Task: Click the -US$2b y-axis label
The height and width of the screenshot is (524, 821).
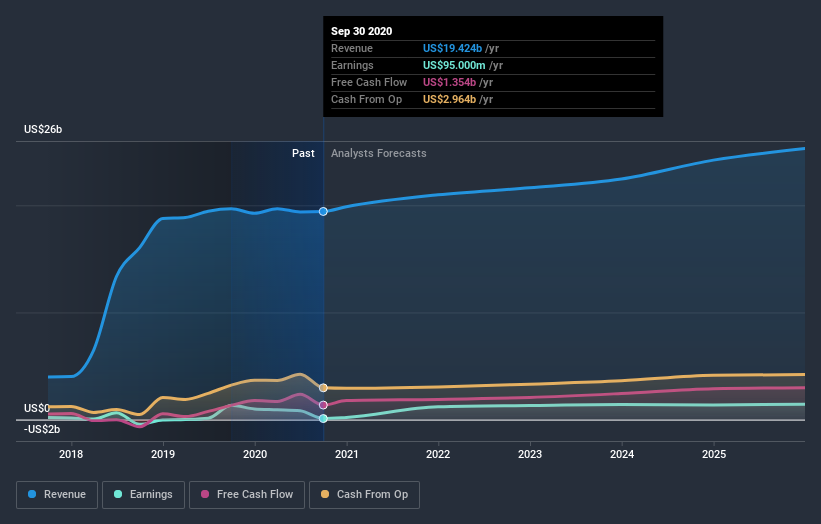Action: coord(42,430)
